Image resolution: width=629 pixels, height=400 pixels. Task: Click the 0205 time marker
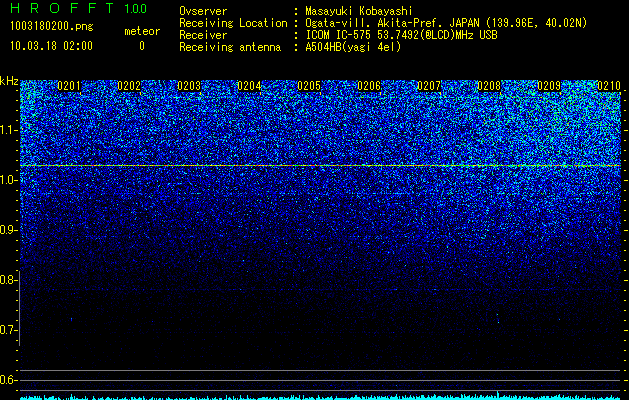pyautogui.click(x=309, y=86)
